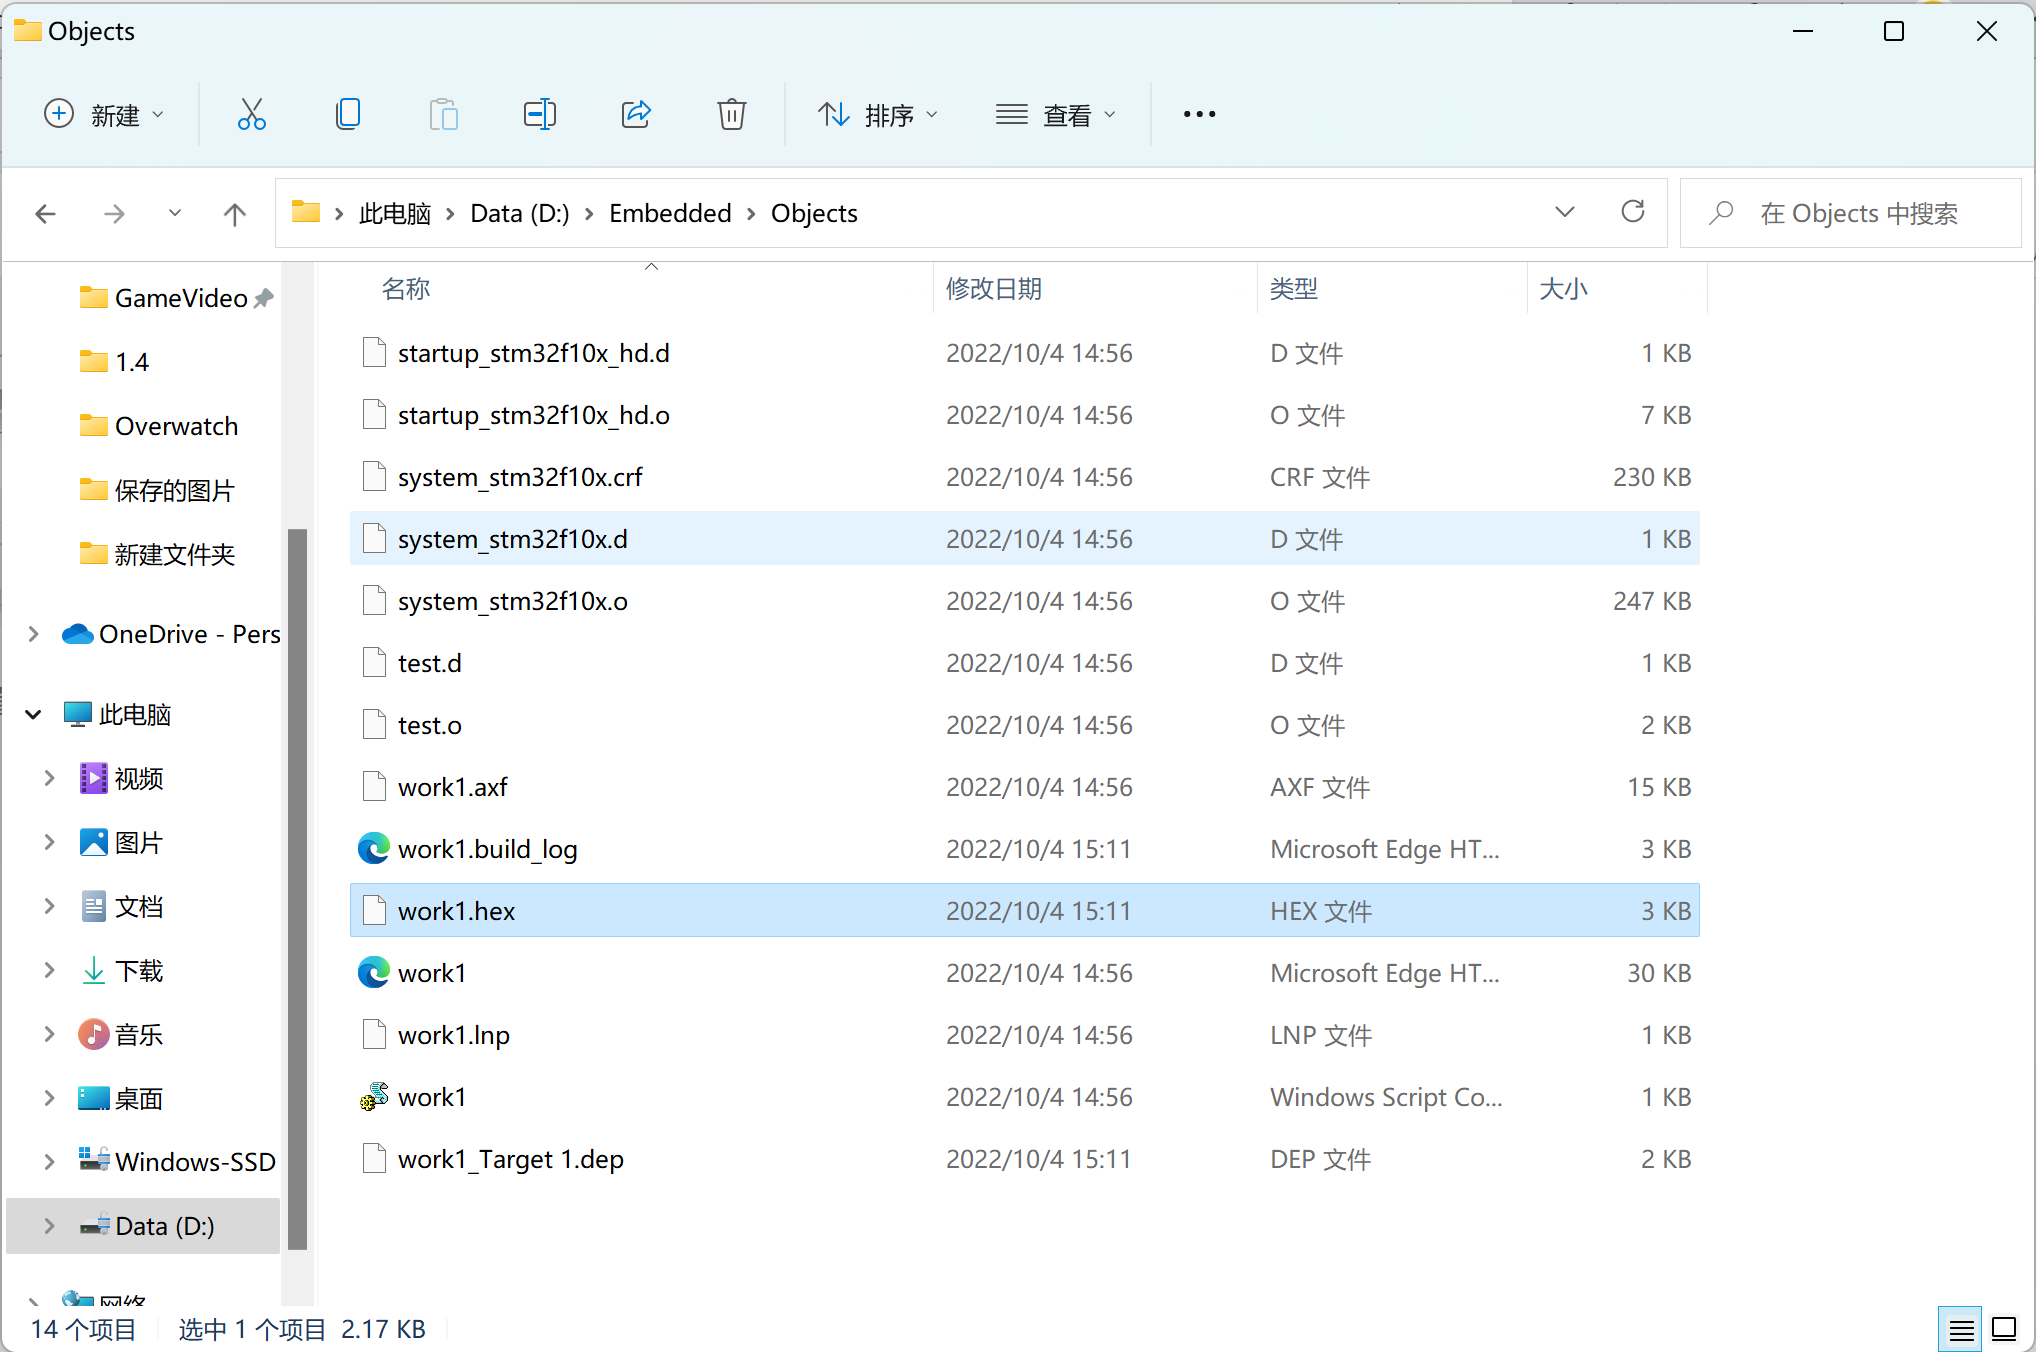Click the Edge icon of work1.build_log

point(374,849)
